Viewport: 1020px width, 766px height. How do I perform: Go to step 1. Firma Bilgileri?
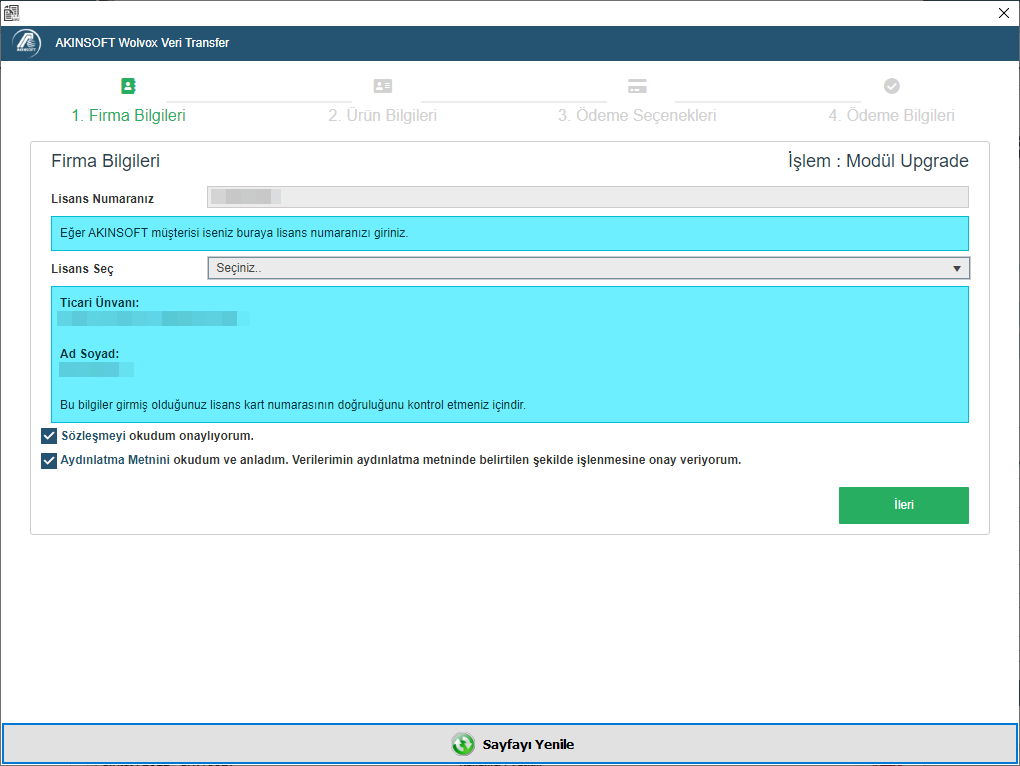tap(128, 116)
